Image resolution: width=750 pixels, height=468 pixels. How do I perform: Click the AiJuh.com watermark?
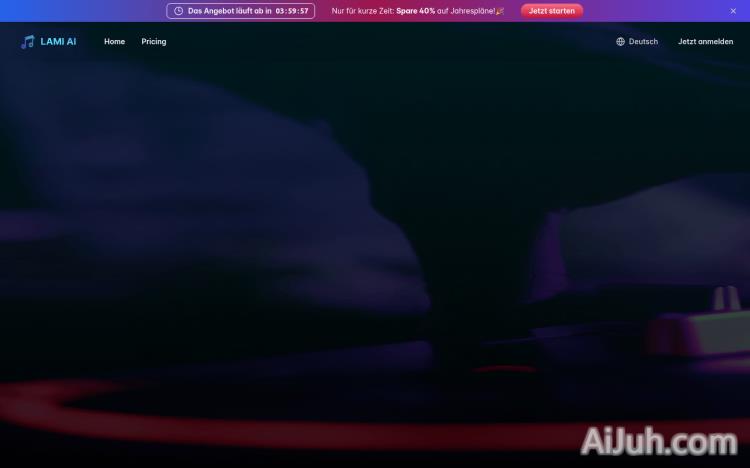659,441
